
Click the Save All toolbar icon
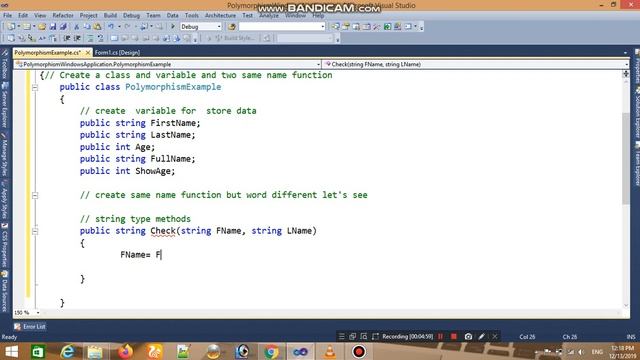pos(63,27)
